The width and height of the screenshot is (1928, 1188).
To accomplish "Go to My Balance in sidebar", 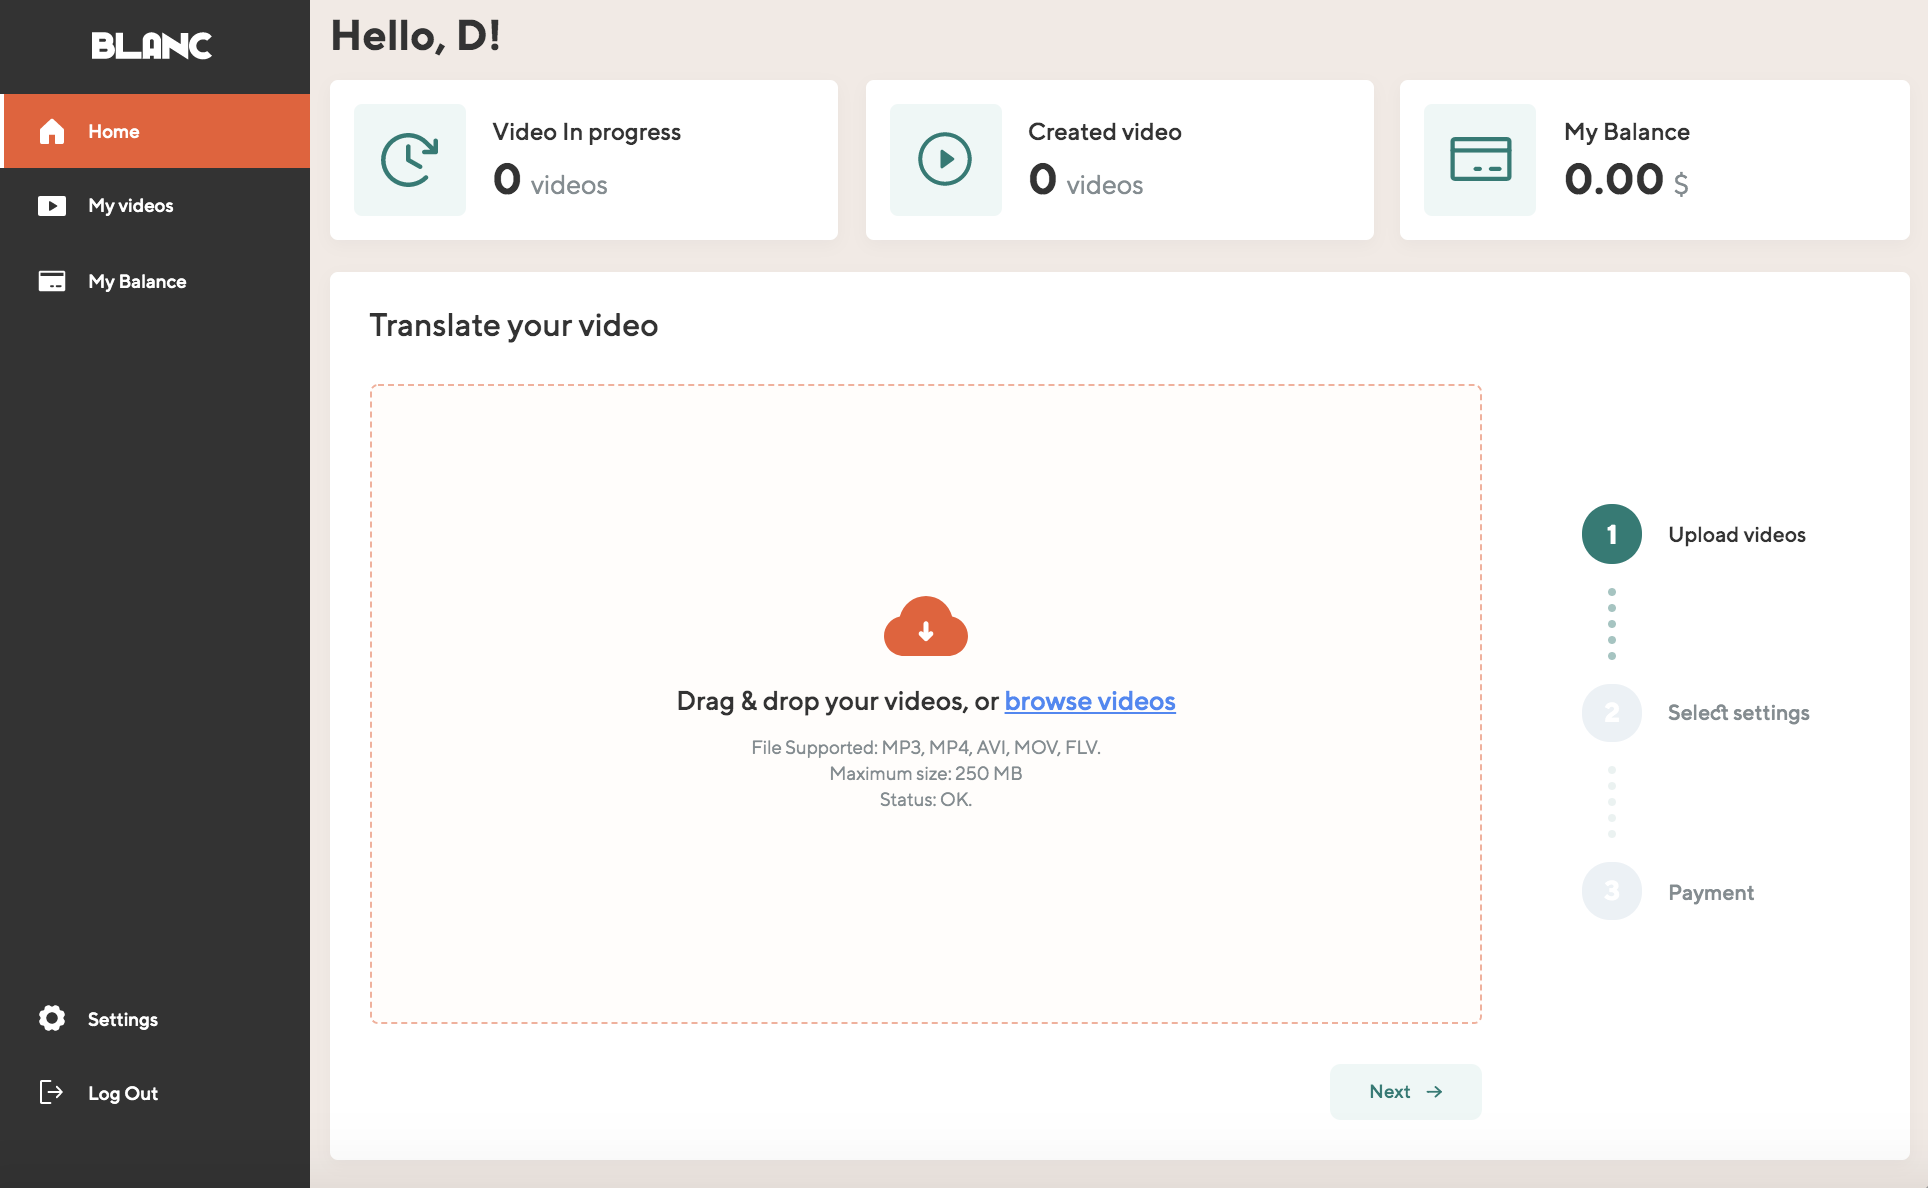I will click(x=137, y=281).
